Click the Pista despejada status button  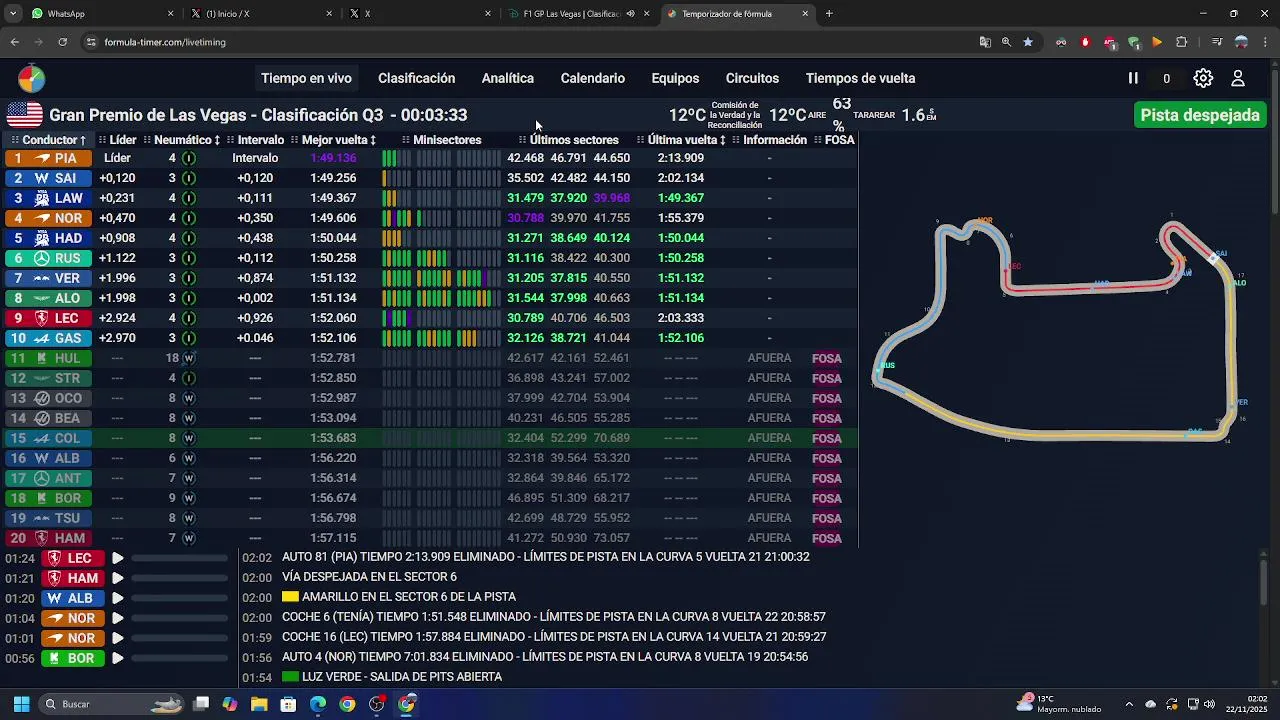tap(1200, 115)
